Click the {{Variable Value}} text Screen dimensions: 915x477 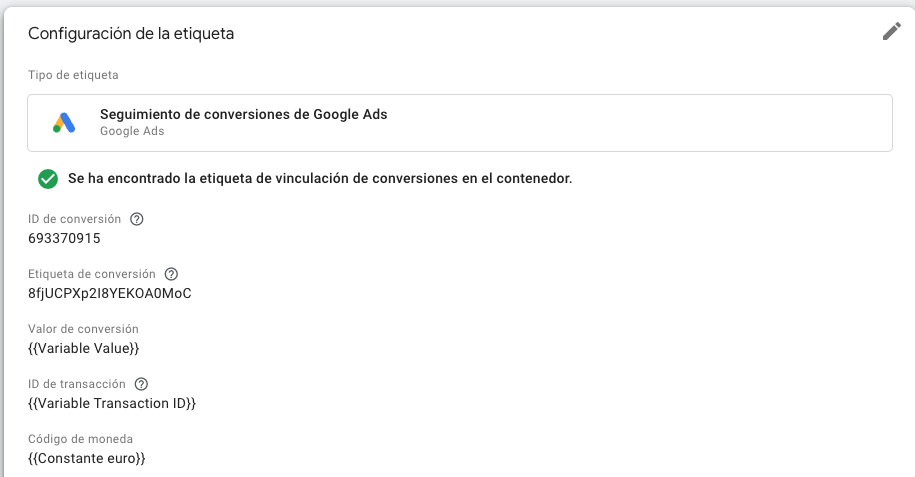(83, 349)
